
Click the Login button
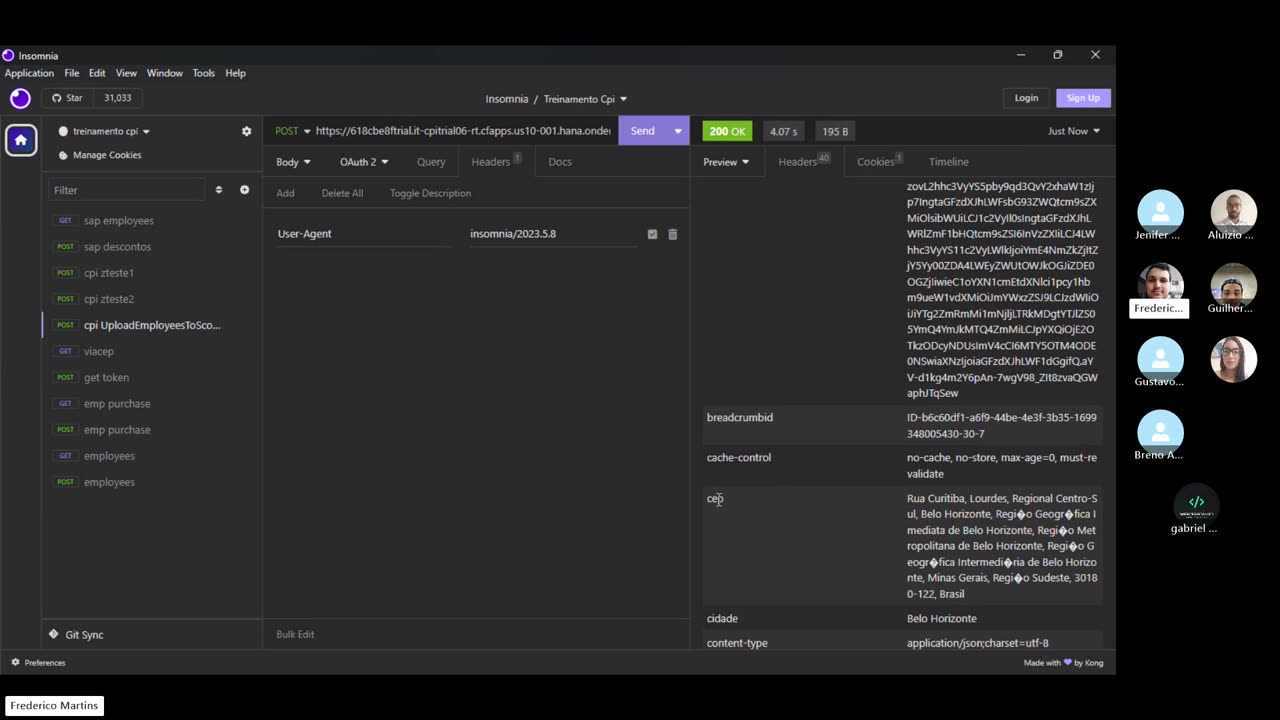1026,98
